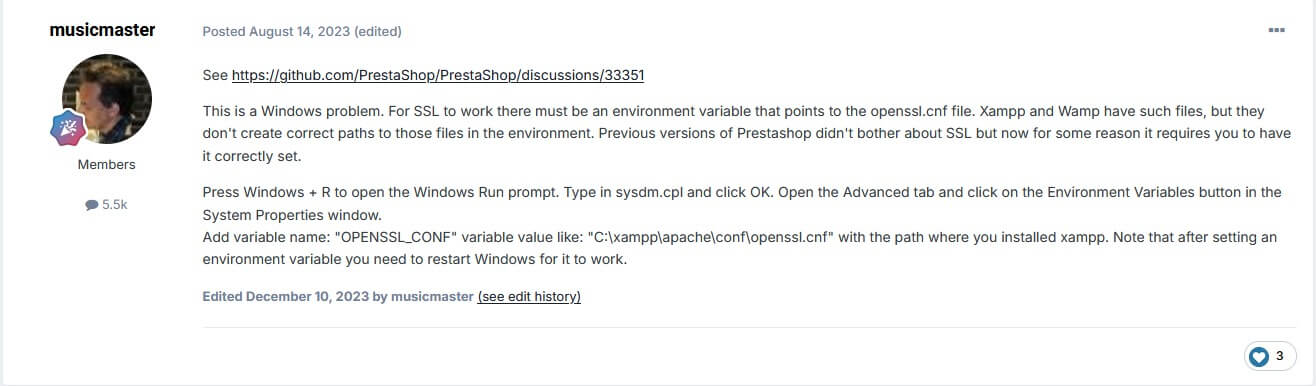Open the musicmaster username heading at top left

[102, 30]
